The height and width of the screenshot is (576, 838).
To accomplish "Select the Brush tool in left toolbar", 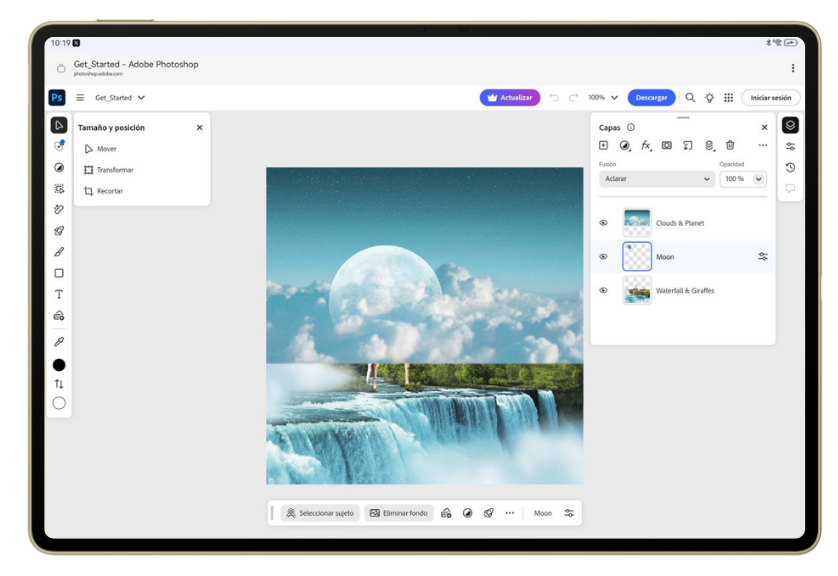I will (x=59, y=252).
